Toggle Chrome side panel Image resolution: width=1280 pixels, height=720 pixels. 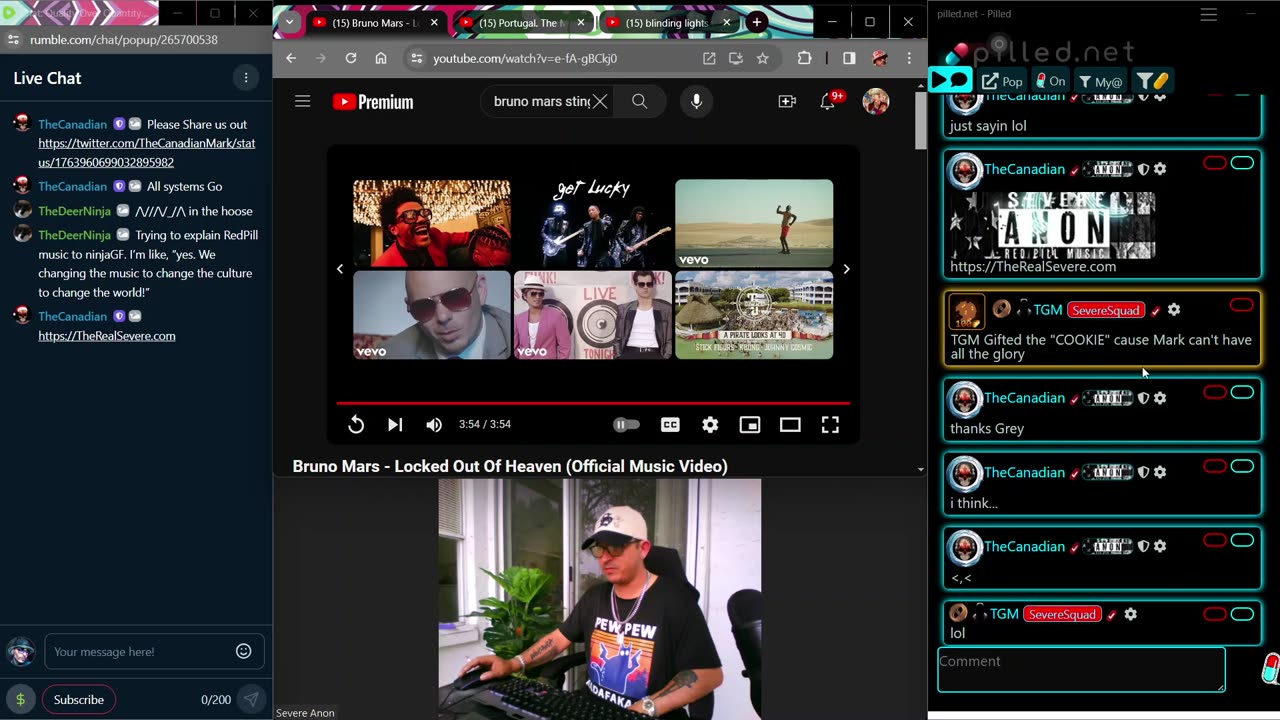(x=849, y=58)
